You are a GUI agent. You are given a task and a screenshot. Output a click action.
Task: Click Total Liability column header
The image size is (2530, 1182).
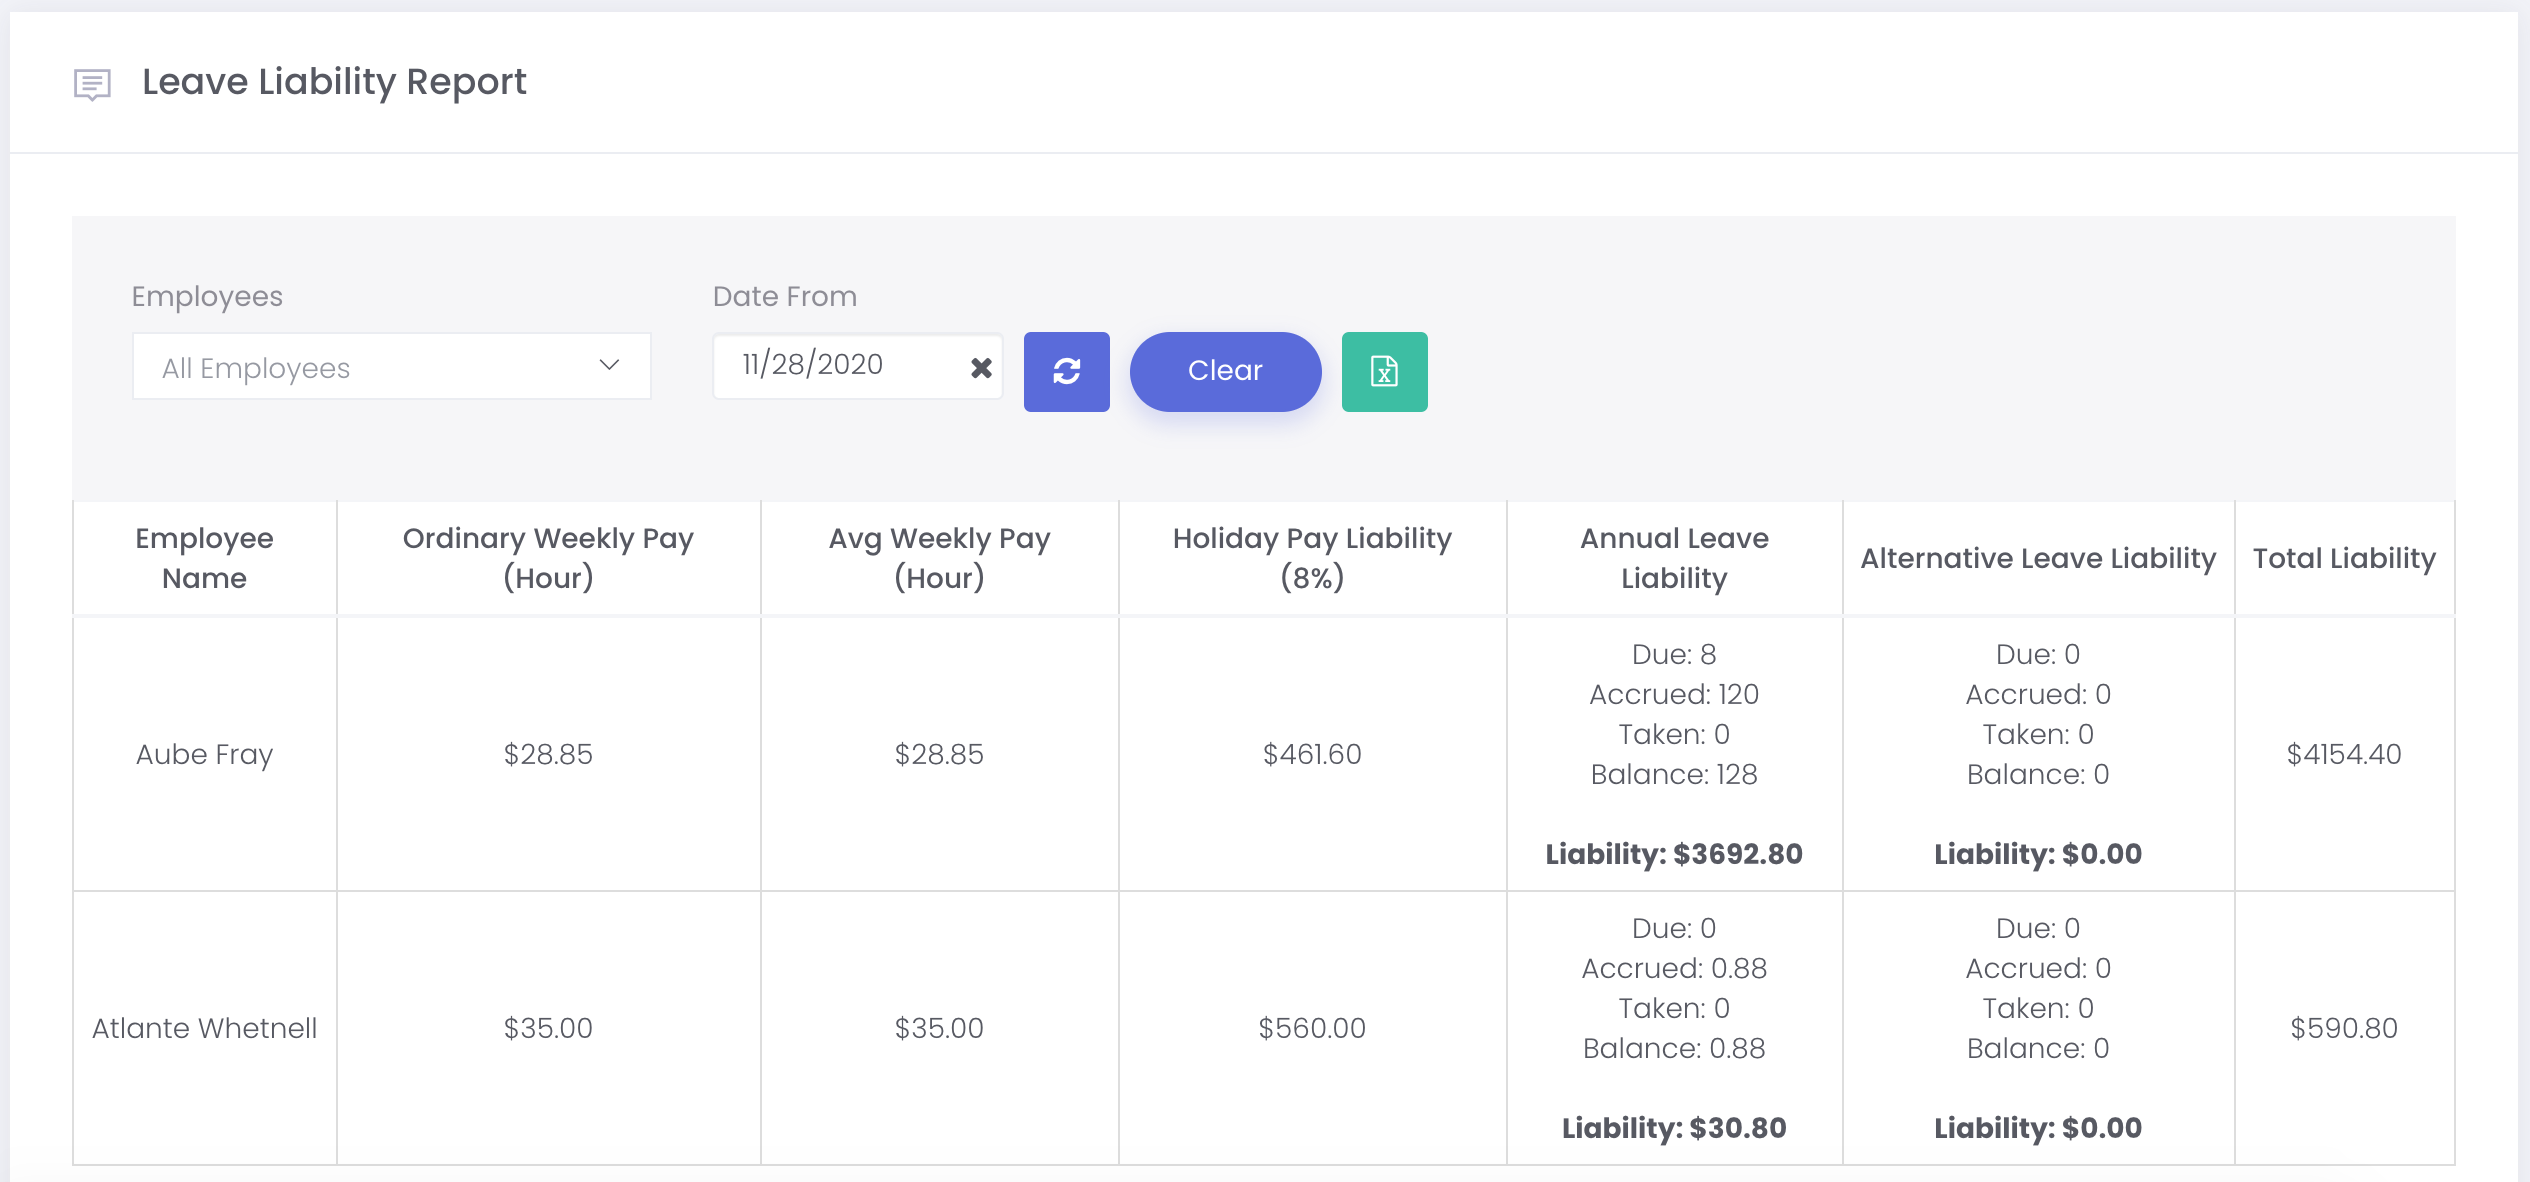click(2344, 558)
